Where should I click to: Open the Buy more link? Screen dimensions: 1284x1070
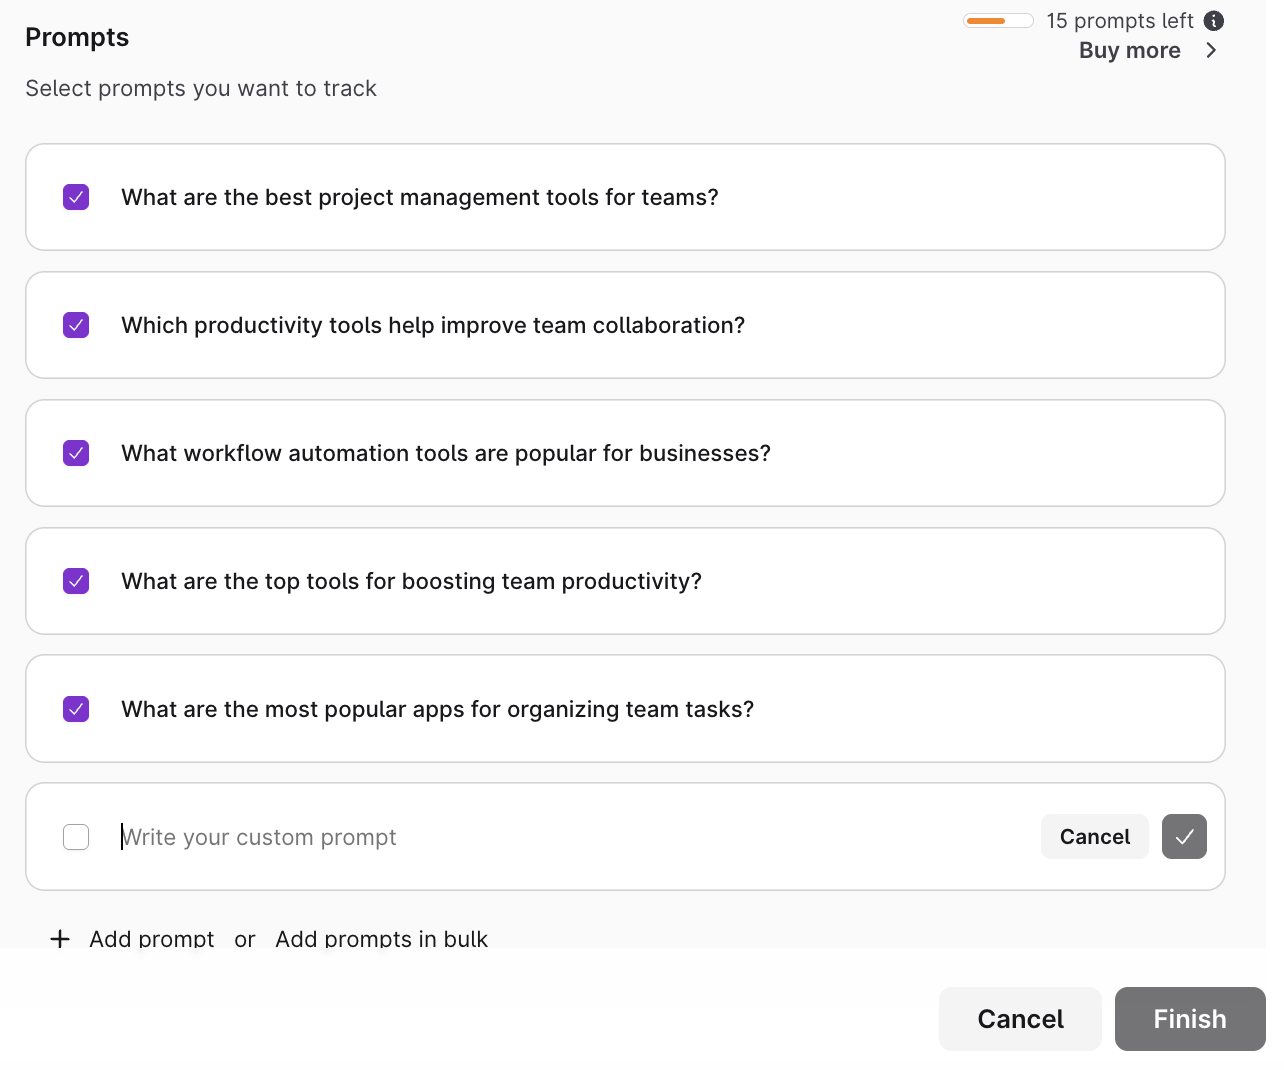1129,51
